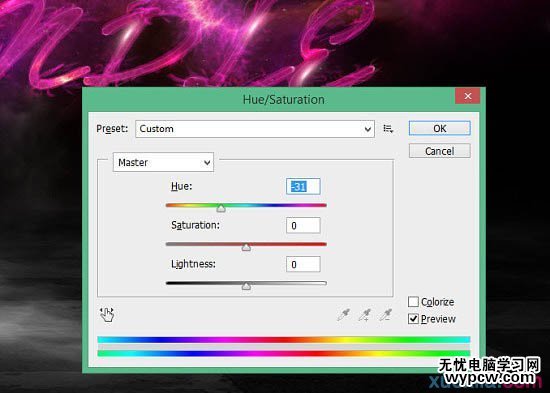The width and height of the screenshot is (550, 393).
Task: Click the lower color spectrum bar
Action: click(283, 353)
